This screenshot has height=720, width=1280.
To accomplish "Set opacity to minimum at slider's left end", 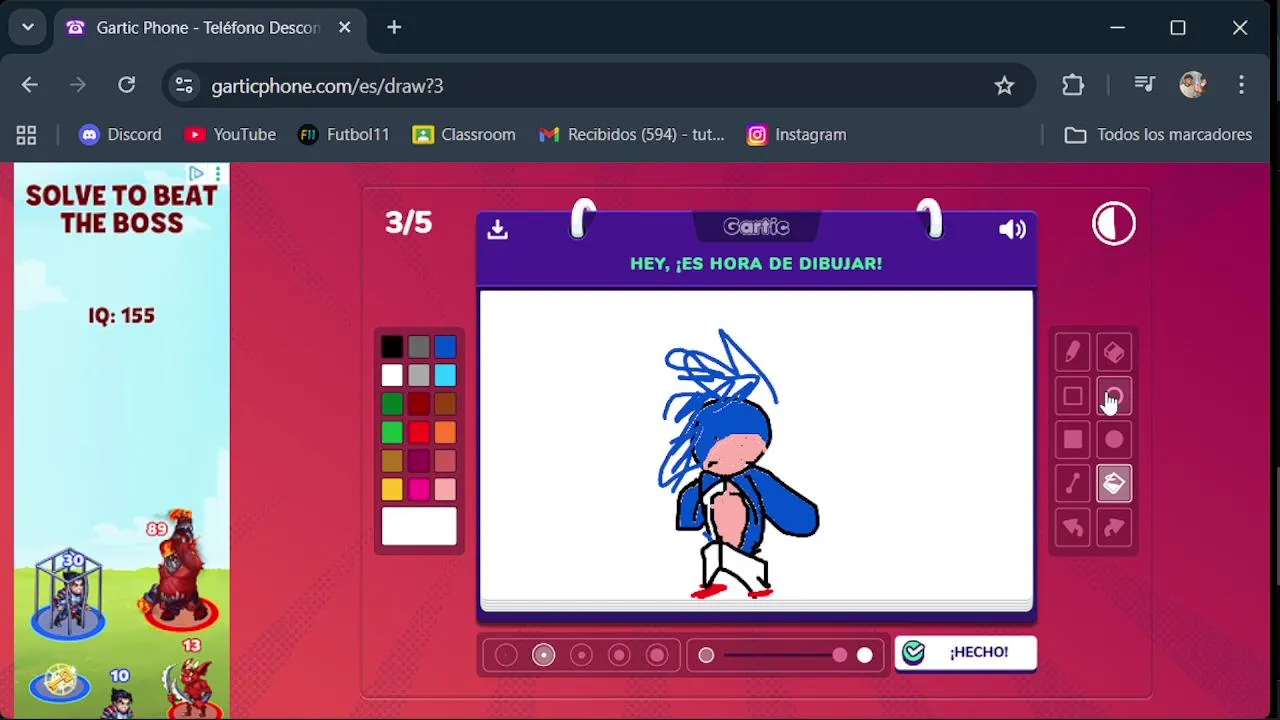I will coord(706,655).
